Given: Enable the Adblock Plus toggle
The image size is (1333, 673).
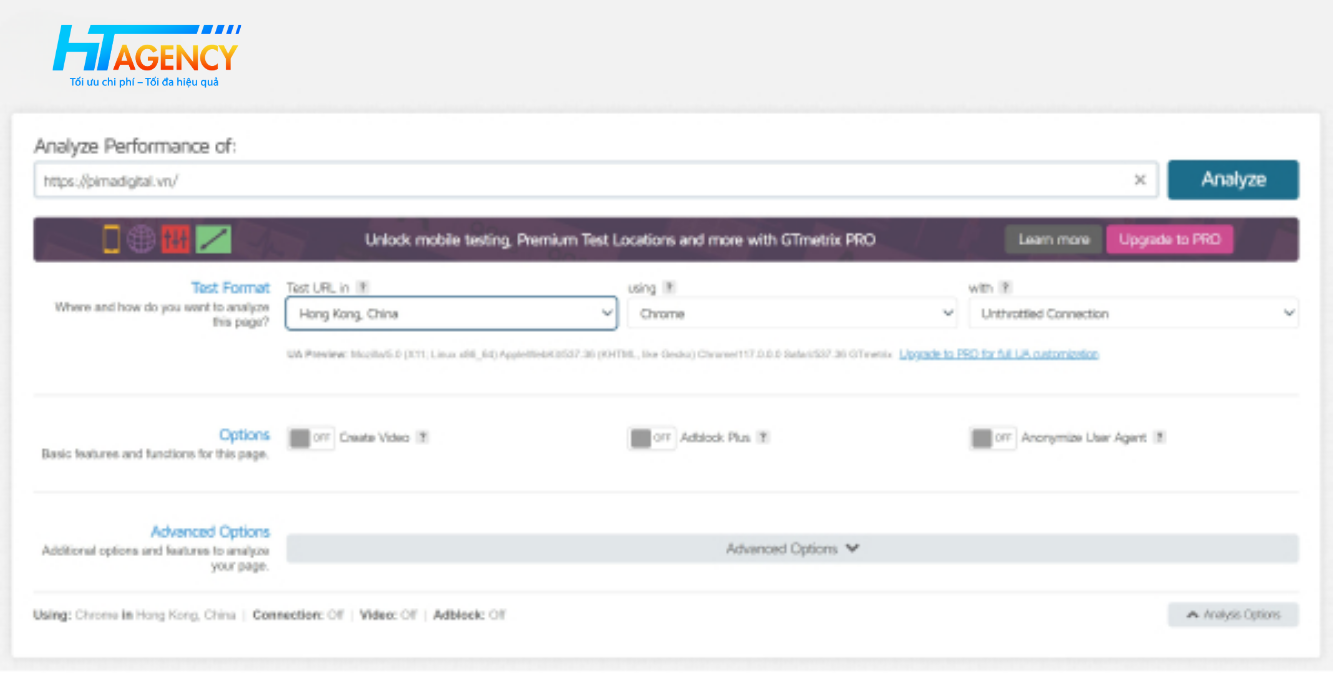Looking at the screenshot, I should (652, 438).
